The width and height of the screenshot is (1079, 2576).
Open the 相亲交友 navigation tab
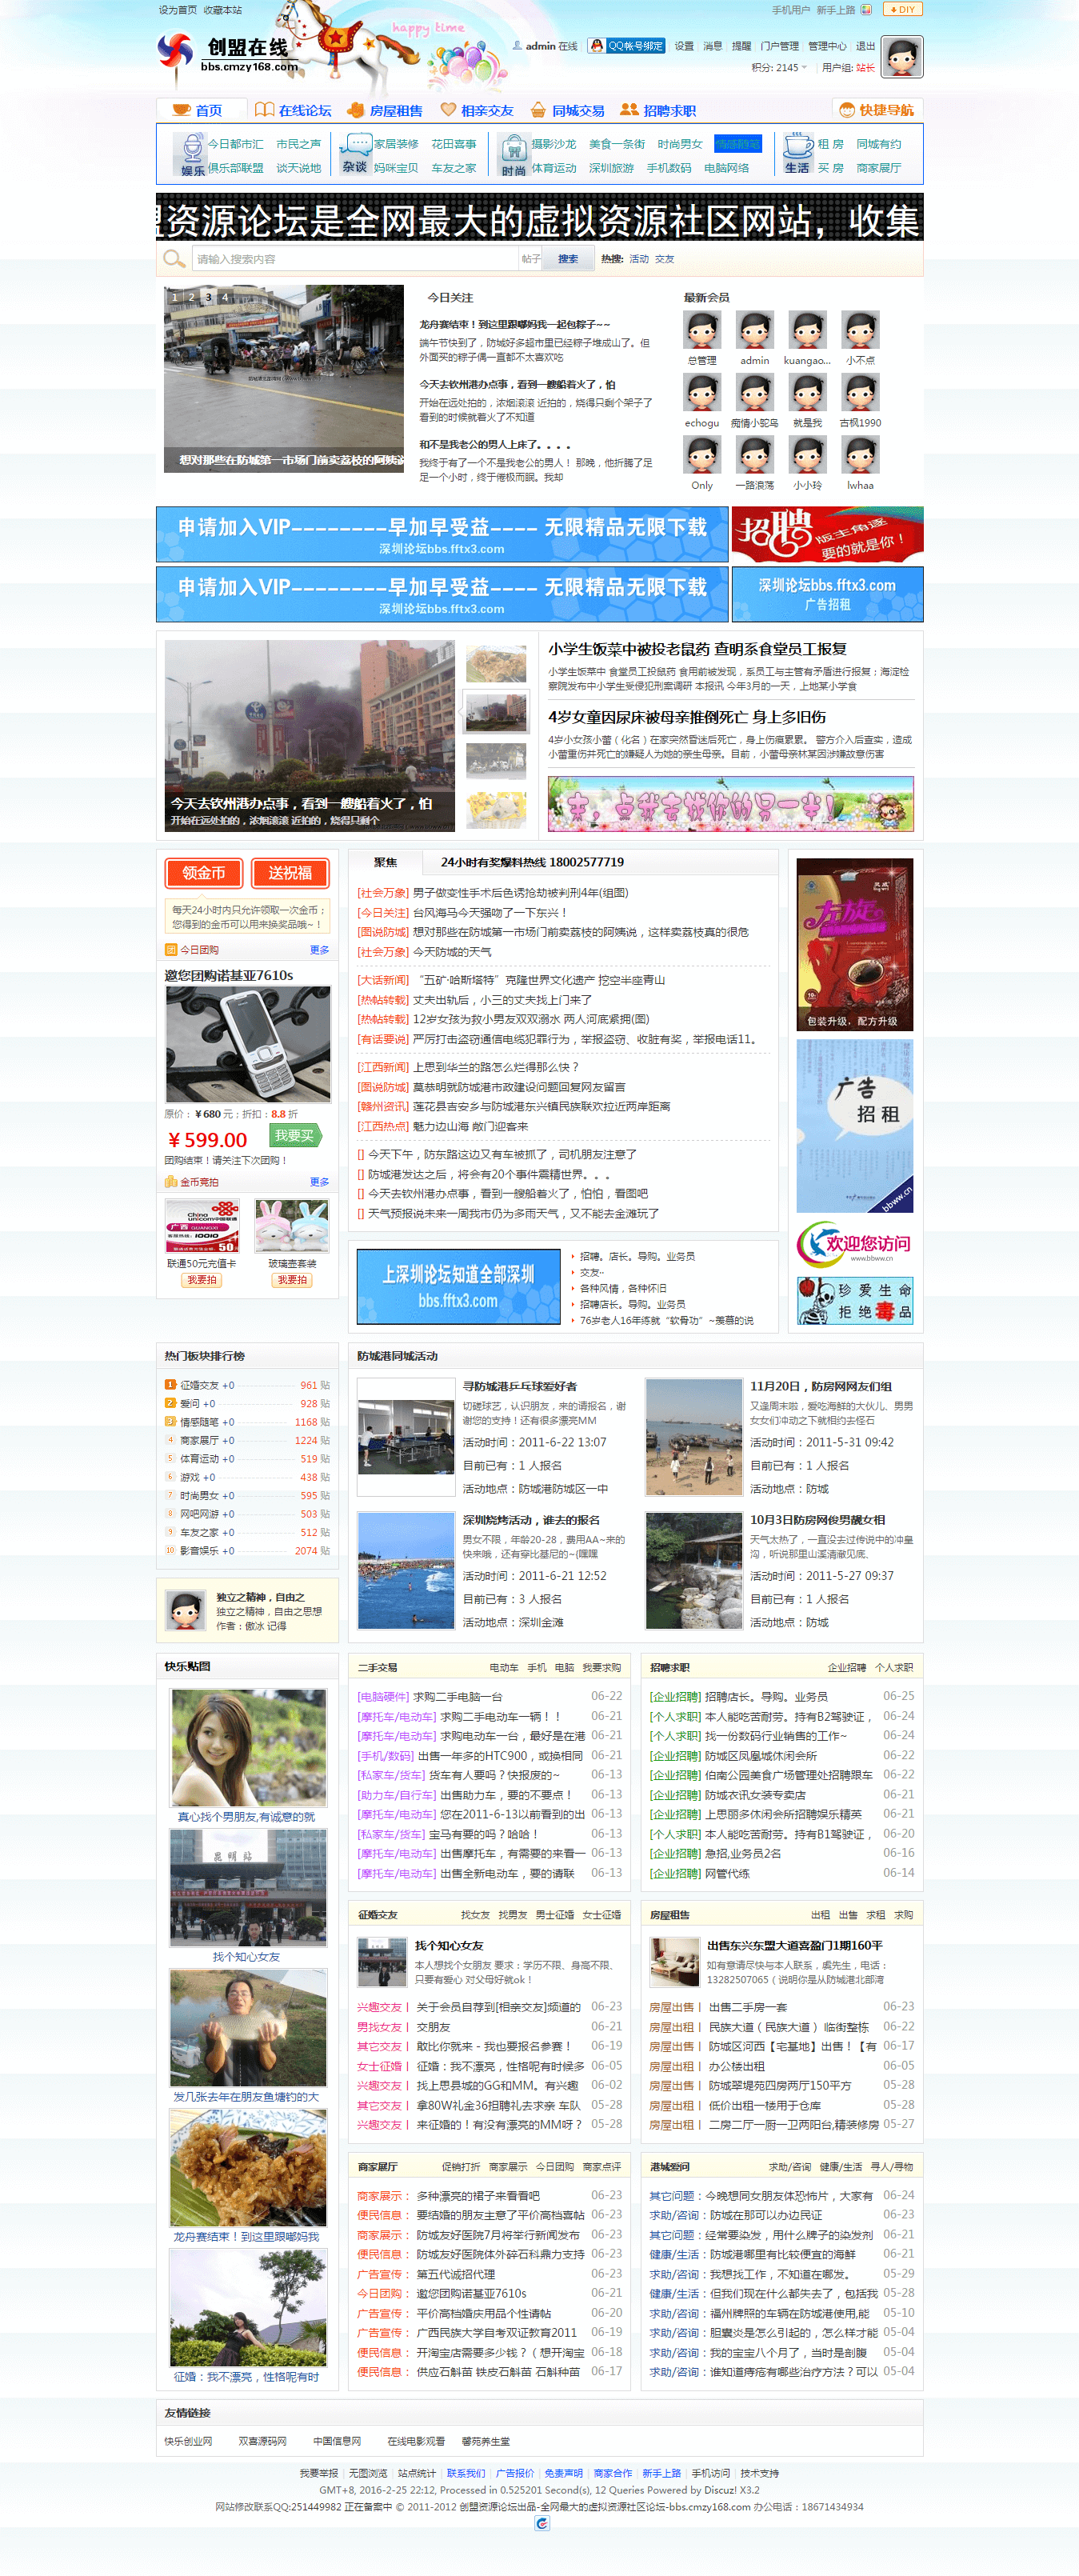(x=477, y=110)
